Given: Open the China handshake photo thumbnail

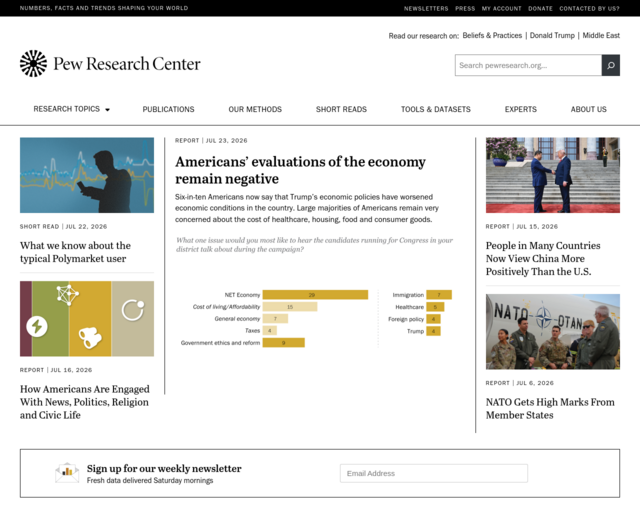Looking at the screenshot, I should tap(553, 175).
